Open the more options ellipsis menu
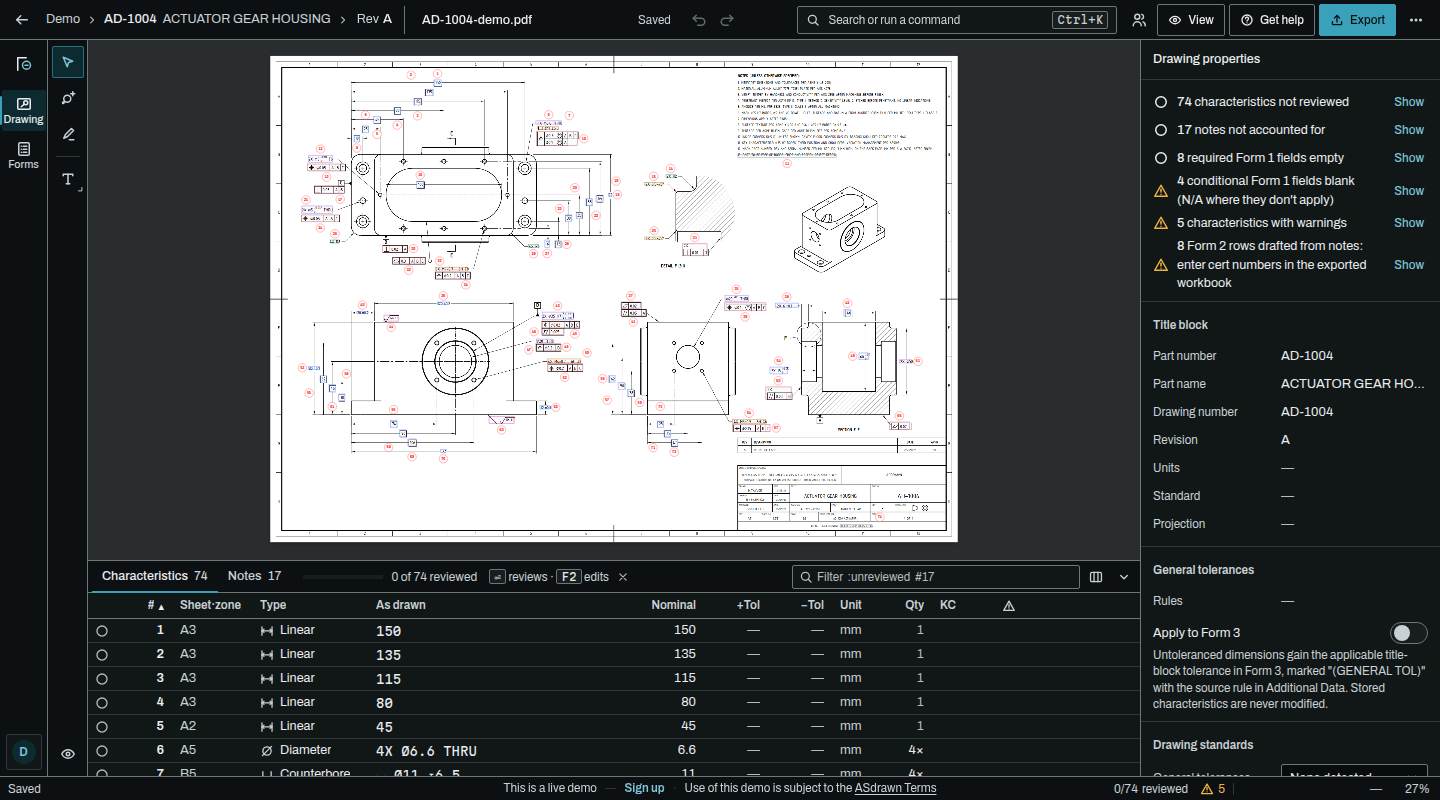Screen dimensions: 1440x800 [x=1415, y=20]
